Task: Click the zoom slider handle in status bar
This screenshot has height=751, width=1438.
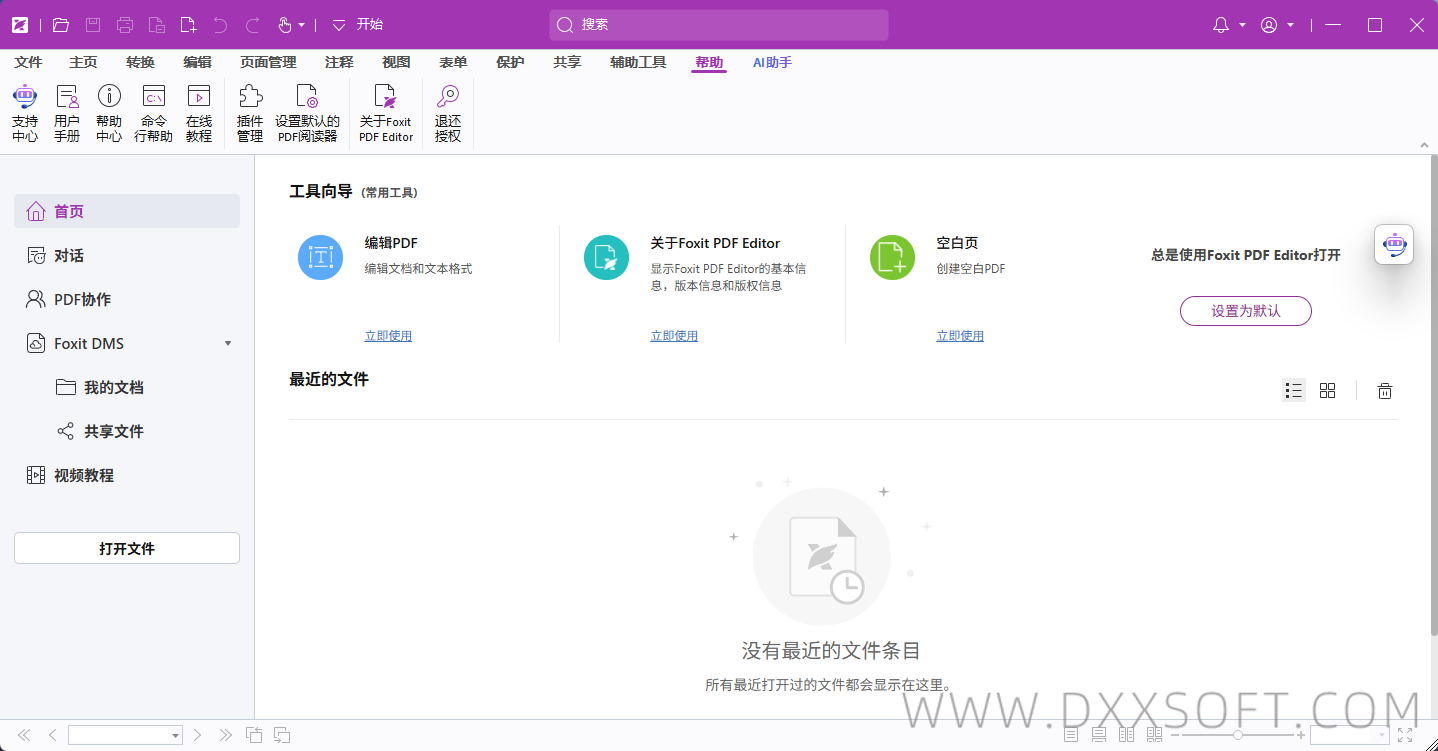Action: [x=1238, y=735]
